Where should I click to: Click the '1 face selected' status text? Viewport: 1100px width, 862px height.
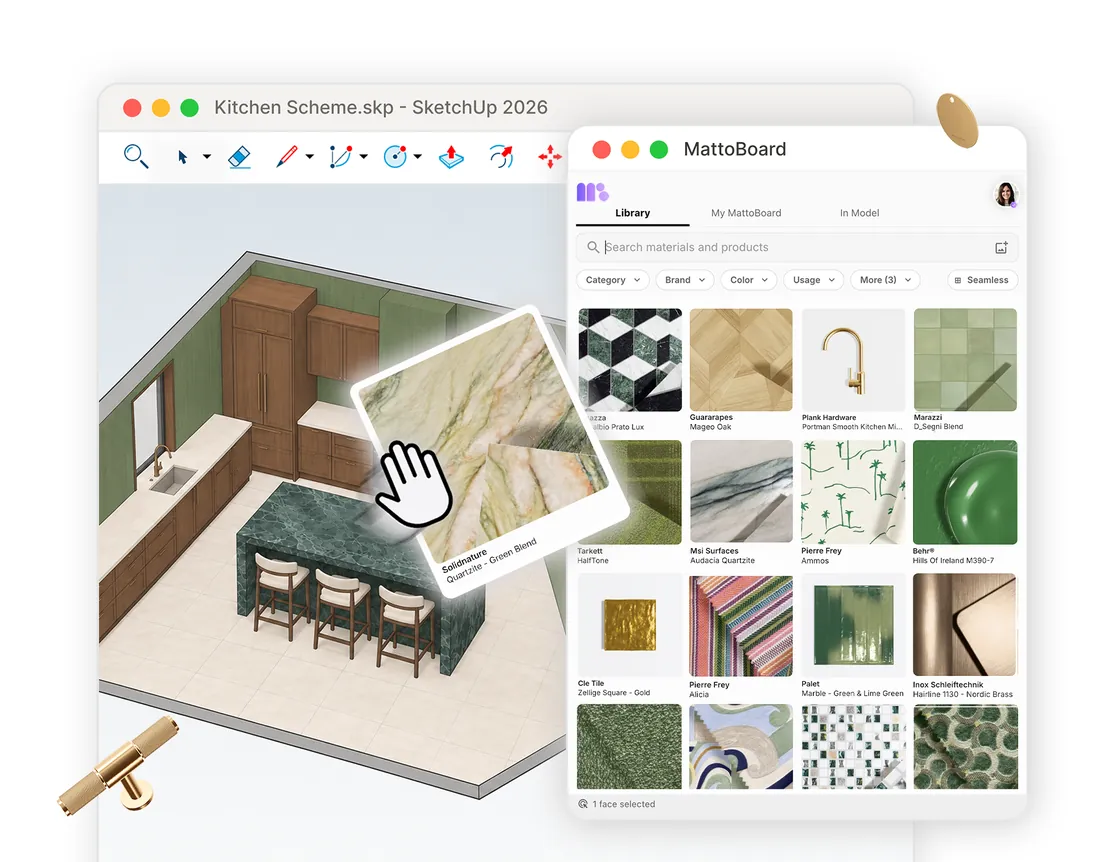point(624,804)
